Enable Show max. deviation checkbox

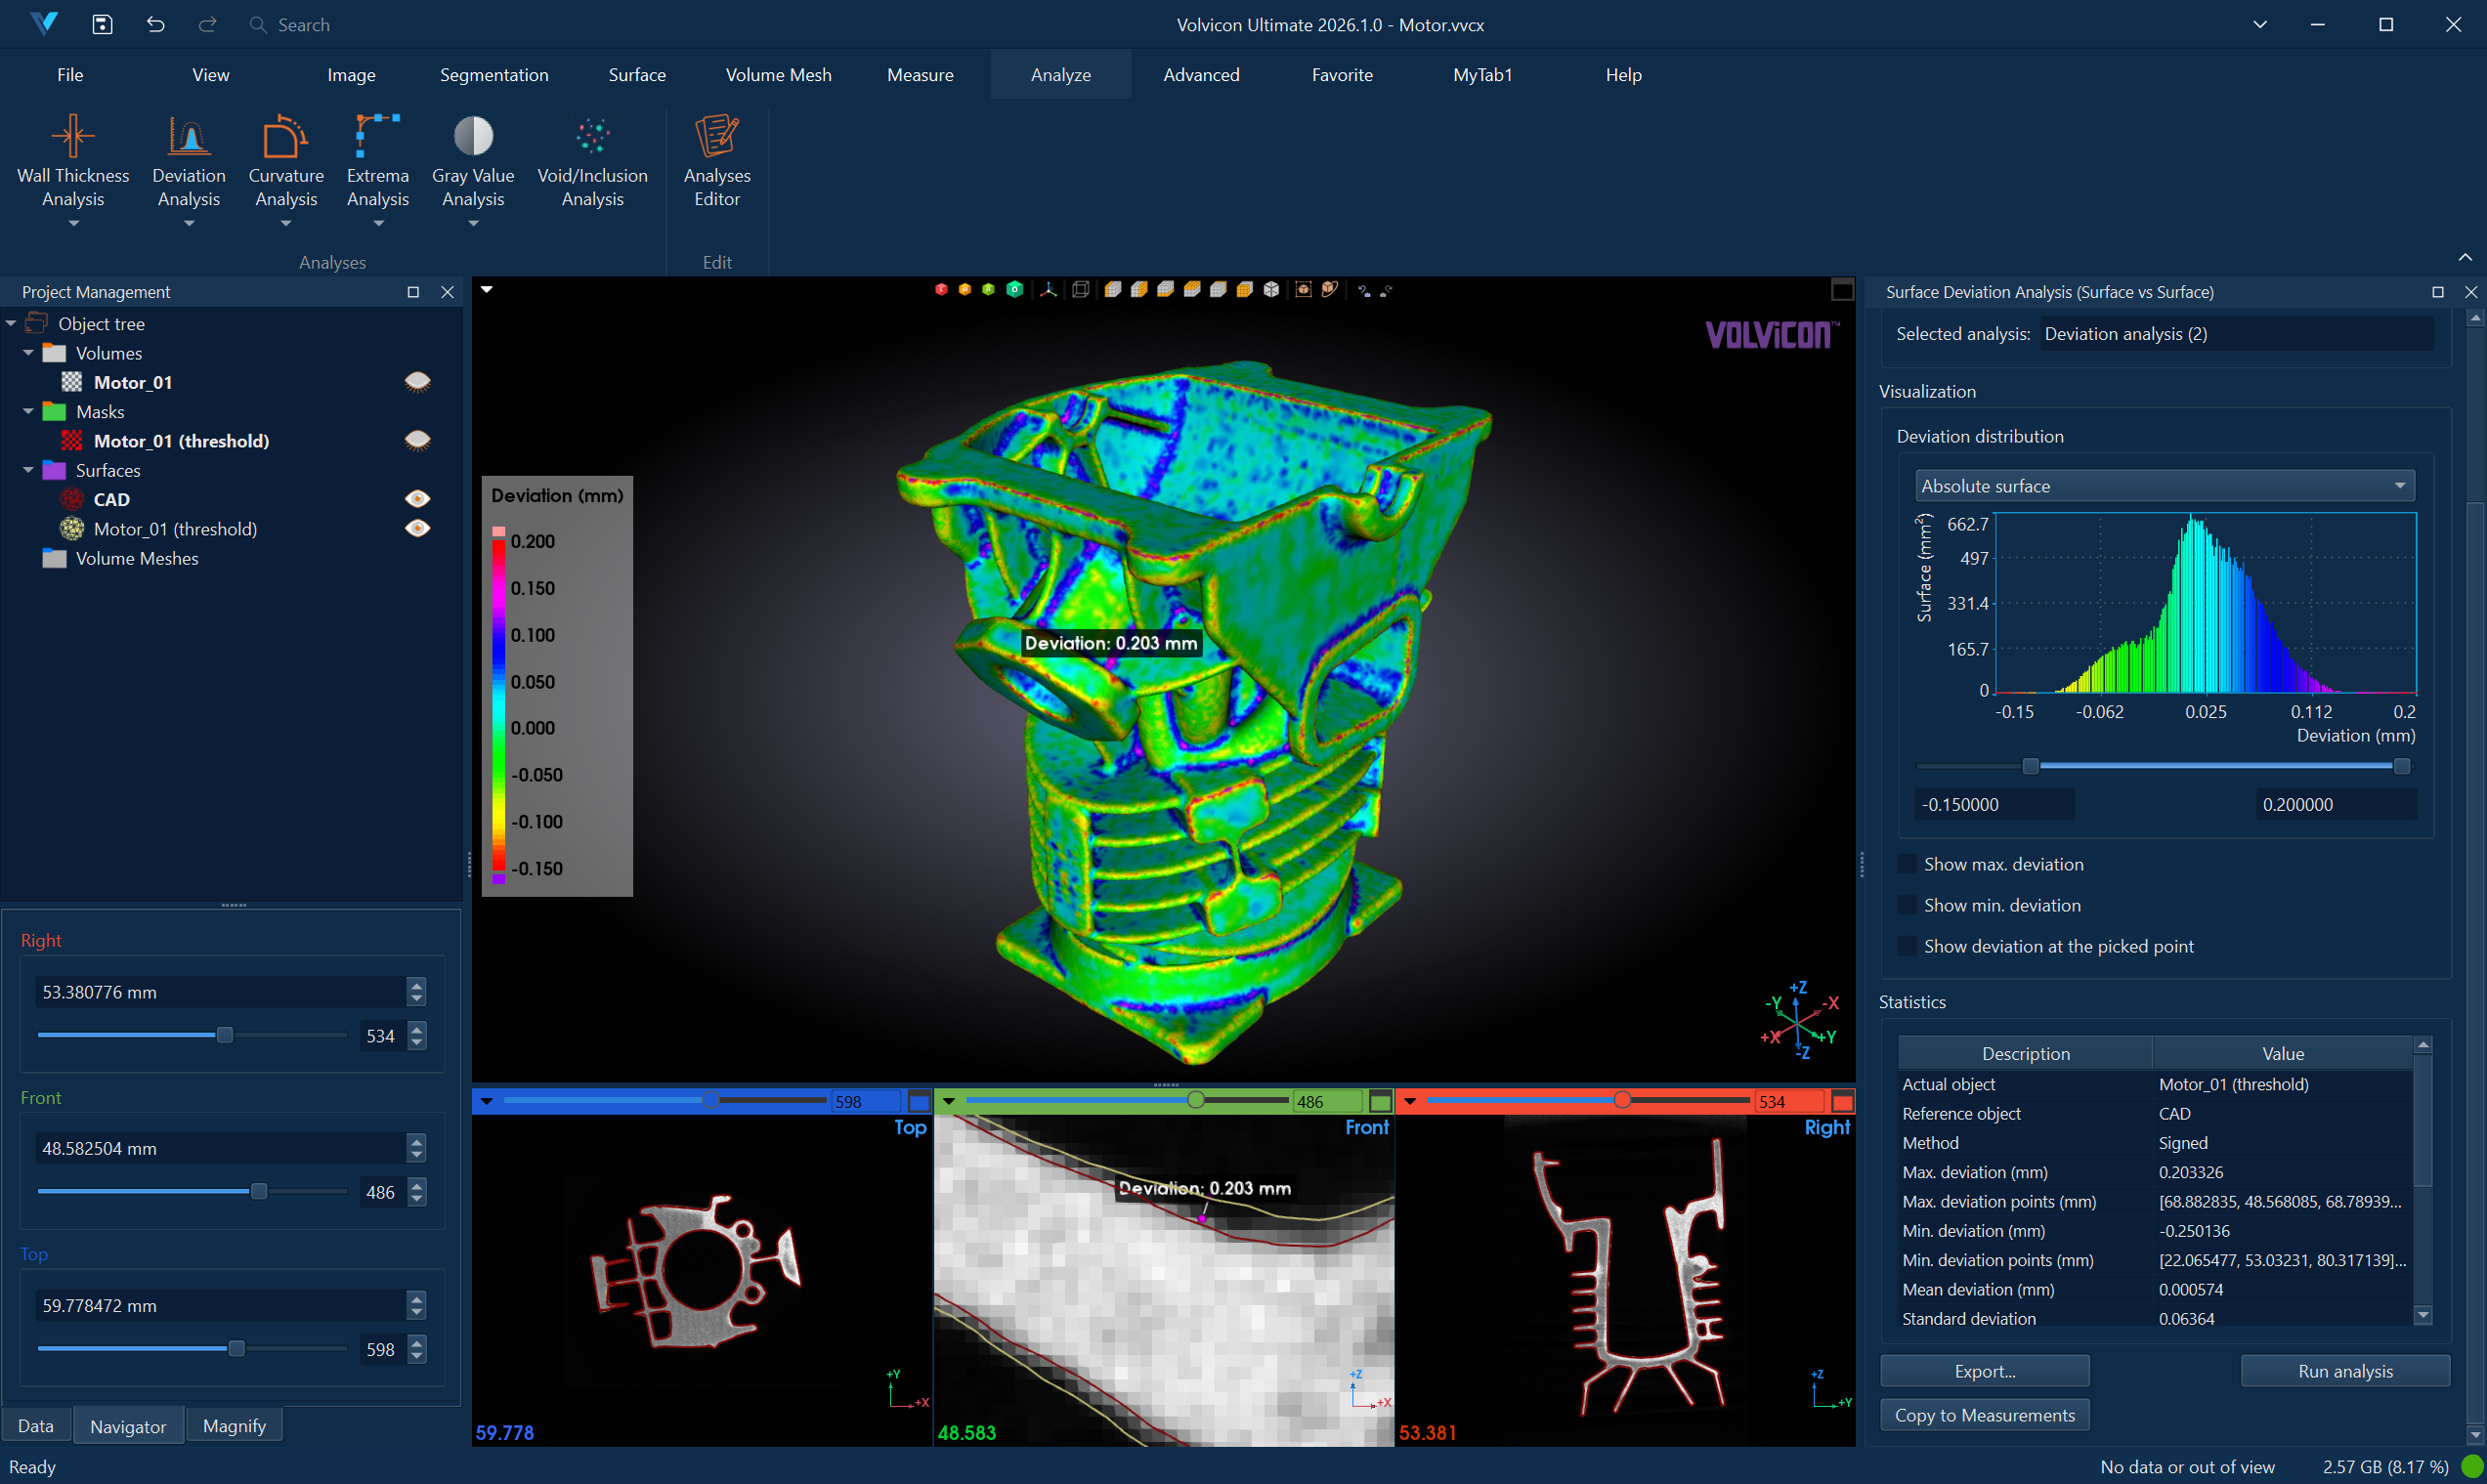coord(1907,864)
